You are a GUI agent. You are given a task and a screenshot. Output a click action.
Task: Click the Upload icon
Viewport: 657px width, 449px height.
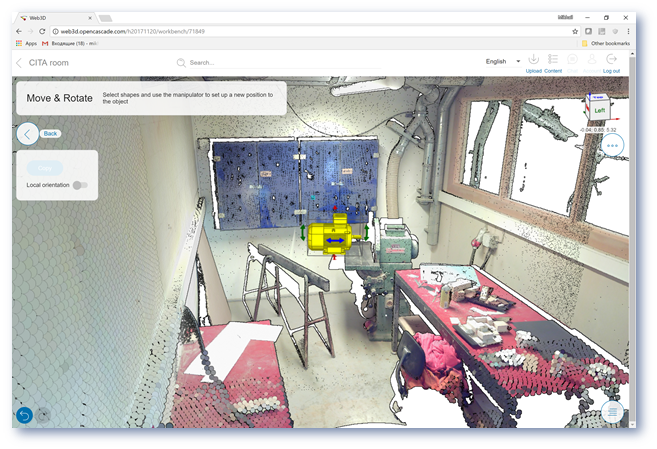tap(533, 60)
